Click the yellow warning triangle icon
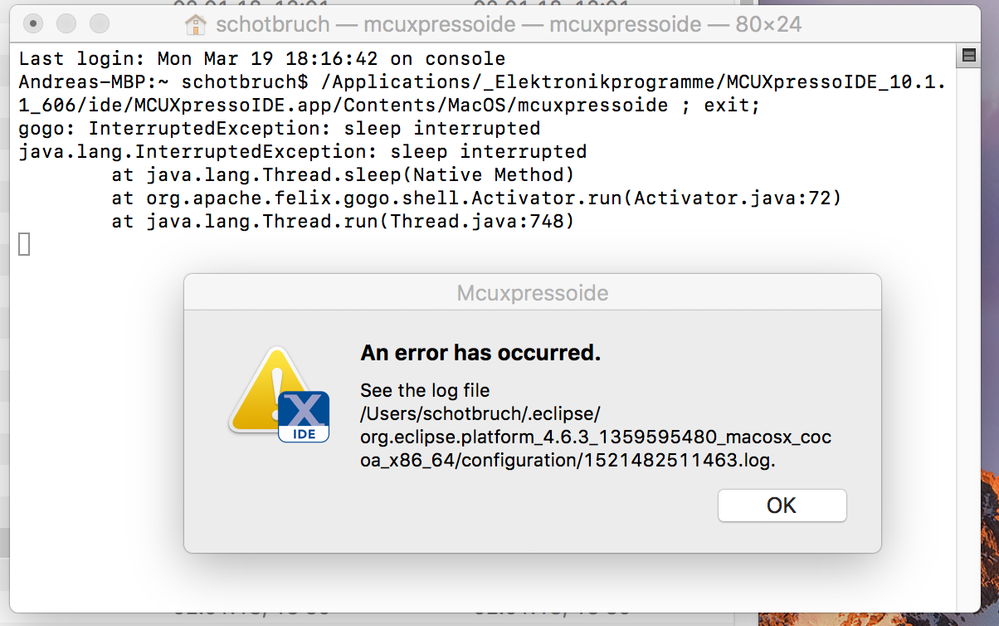Image resolution: width=999 pixels, height=626 pixels. tap(262, 390)
